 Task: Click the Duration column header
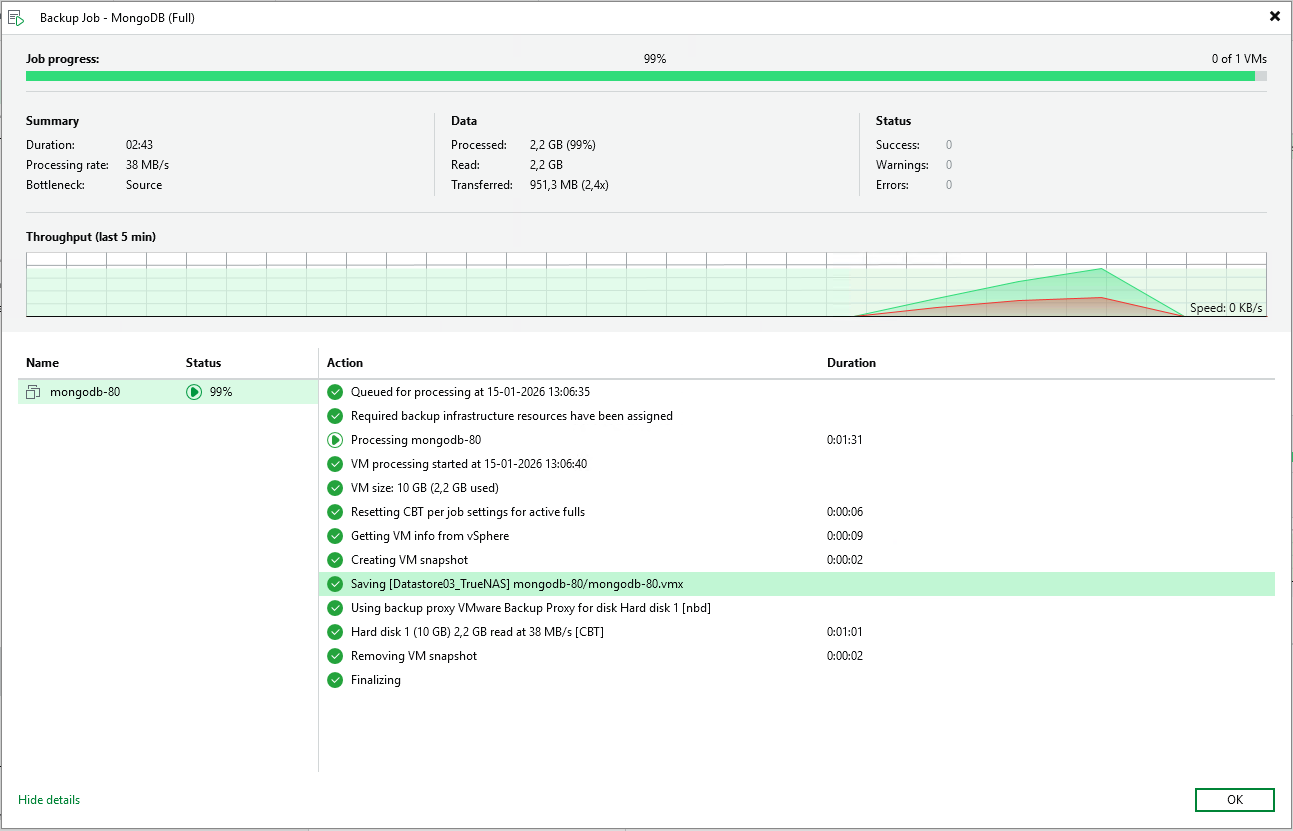coord(851,363)
